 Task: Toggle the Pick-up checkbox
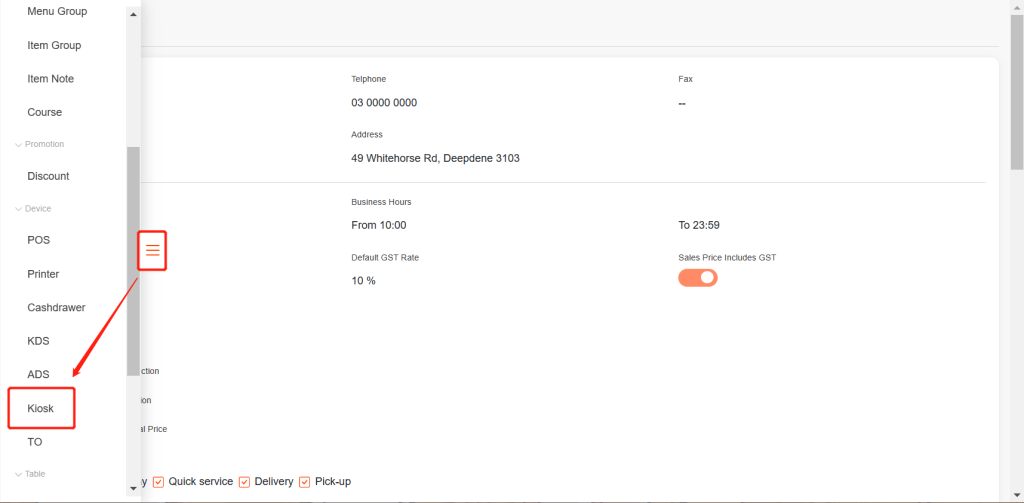click(305, 482)
